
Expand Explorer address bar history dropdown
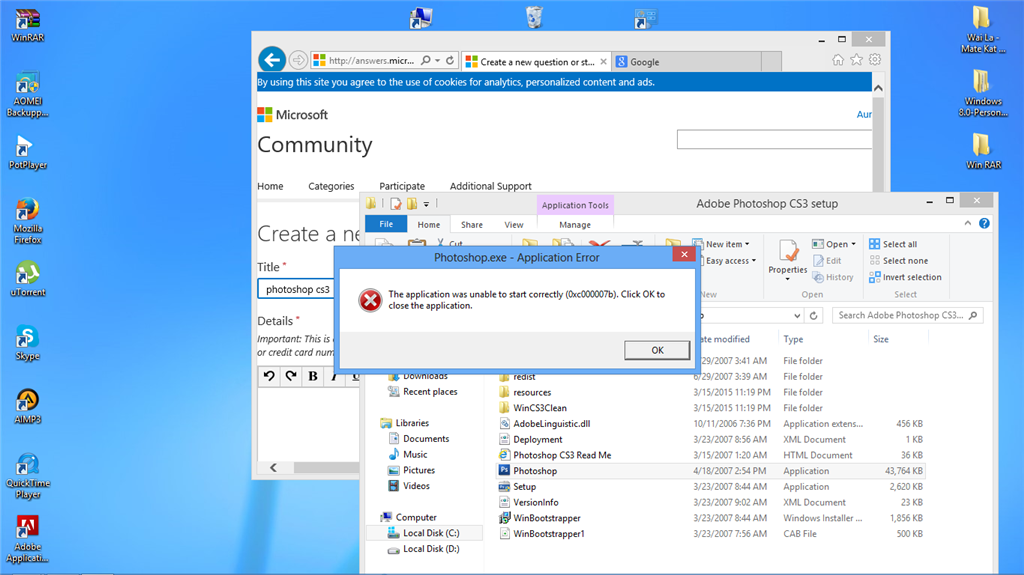797,316
